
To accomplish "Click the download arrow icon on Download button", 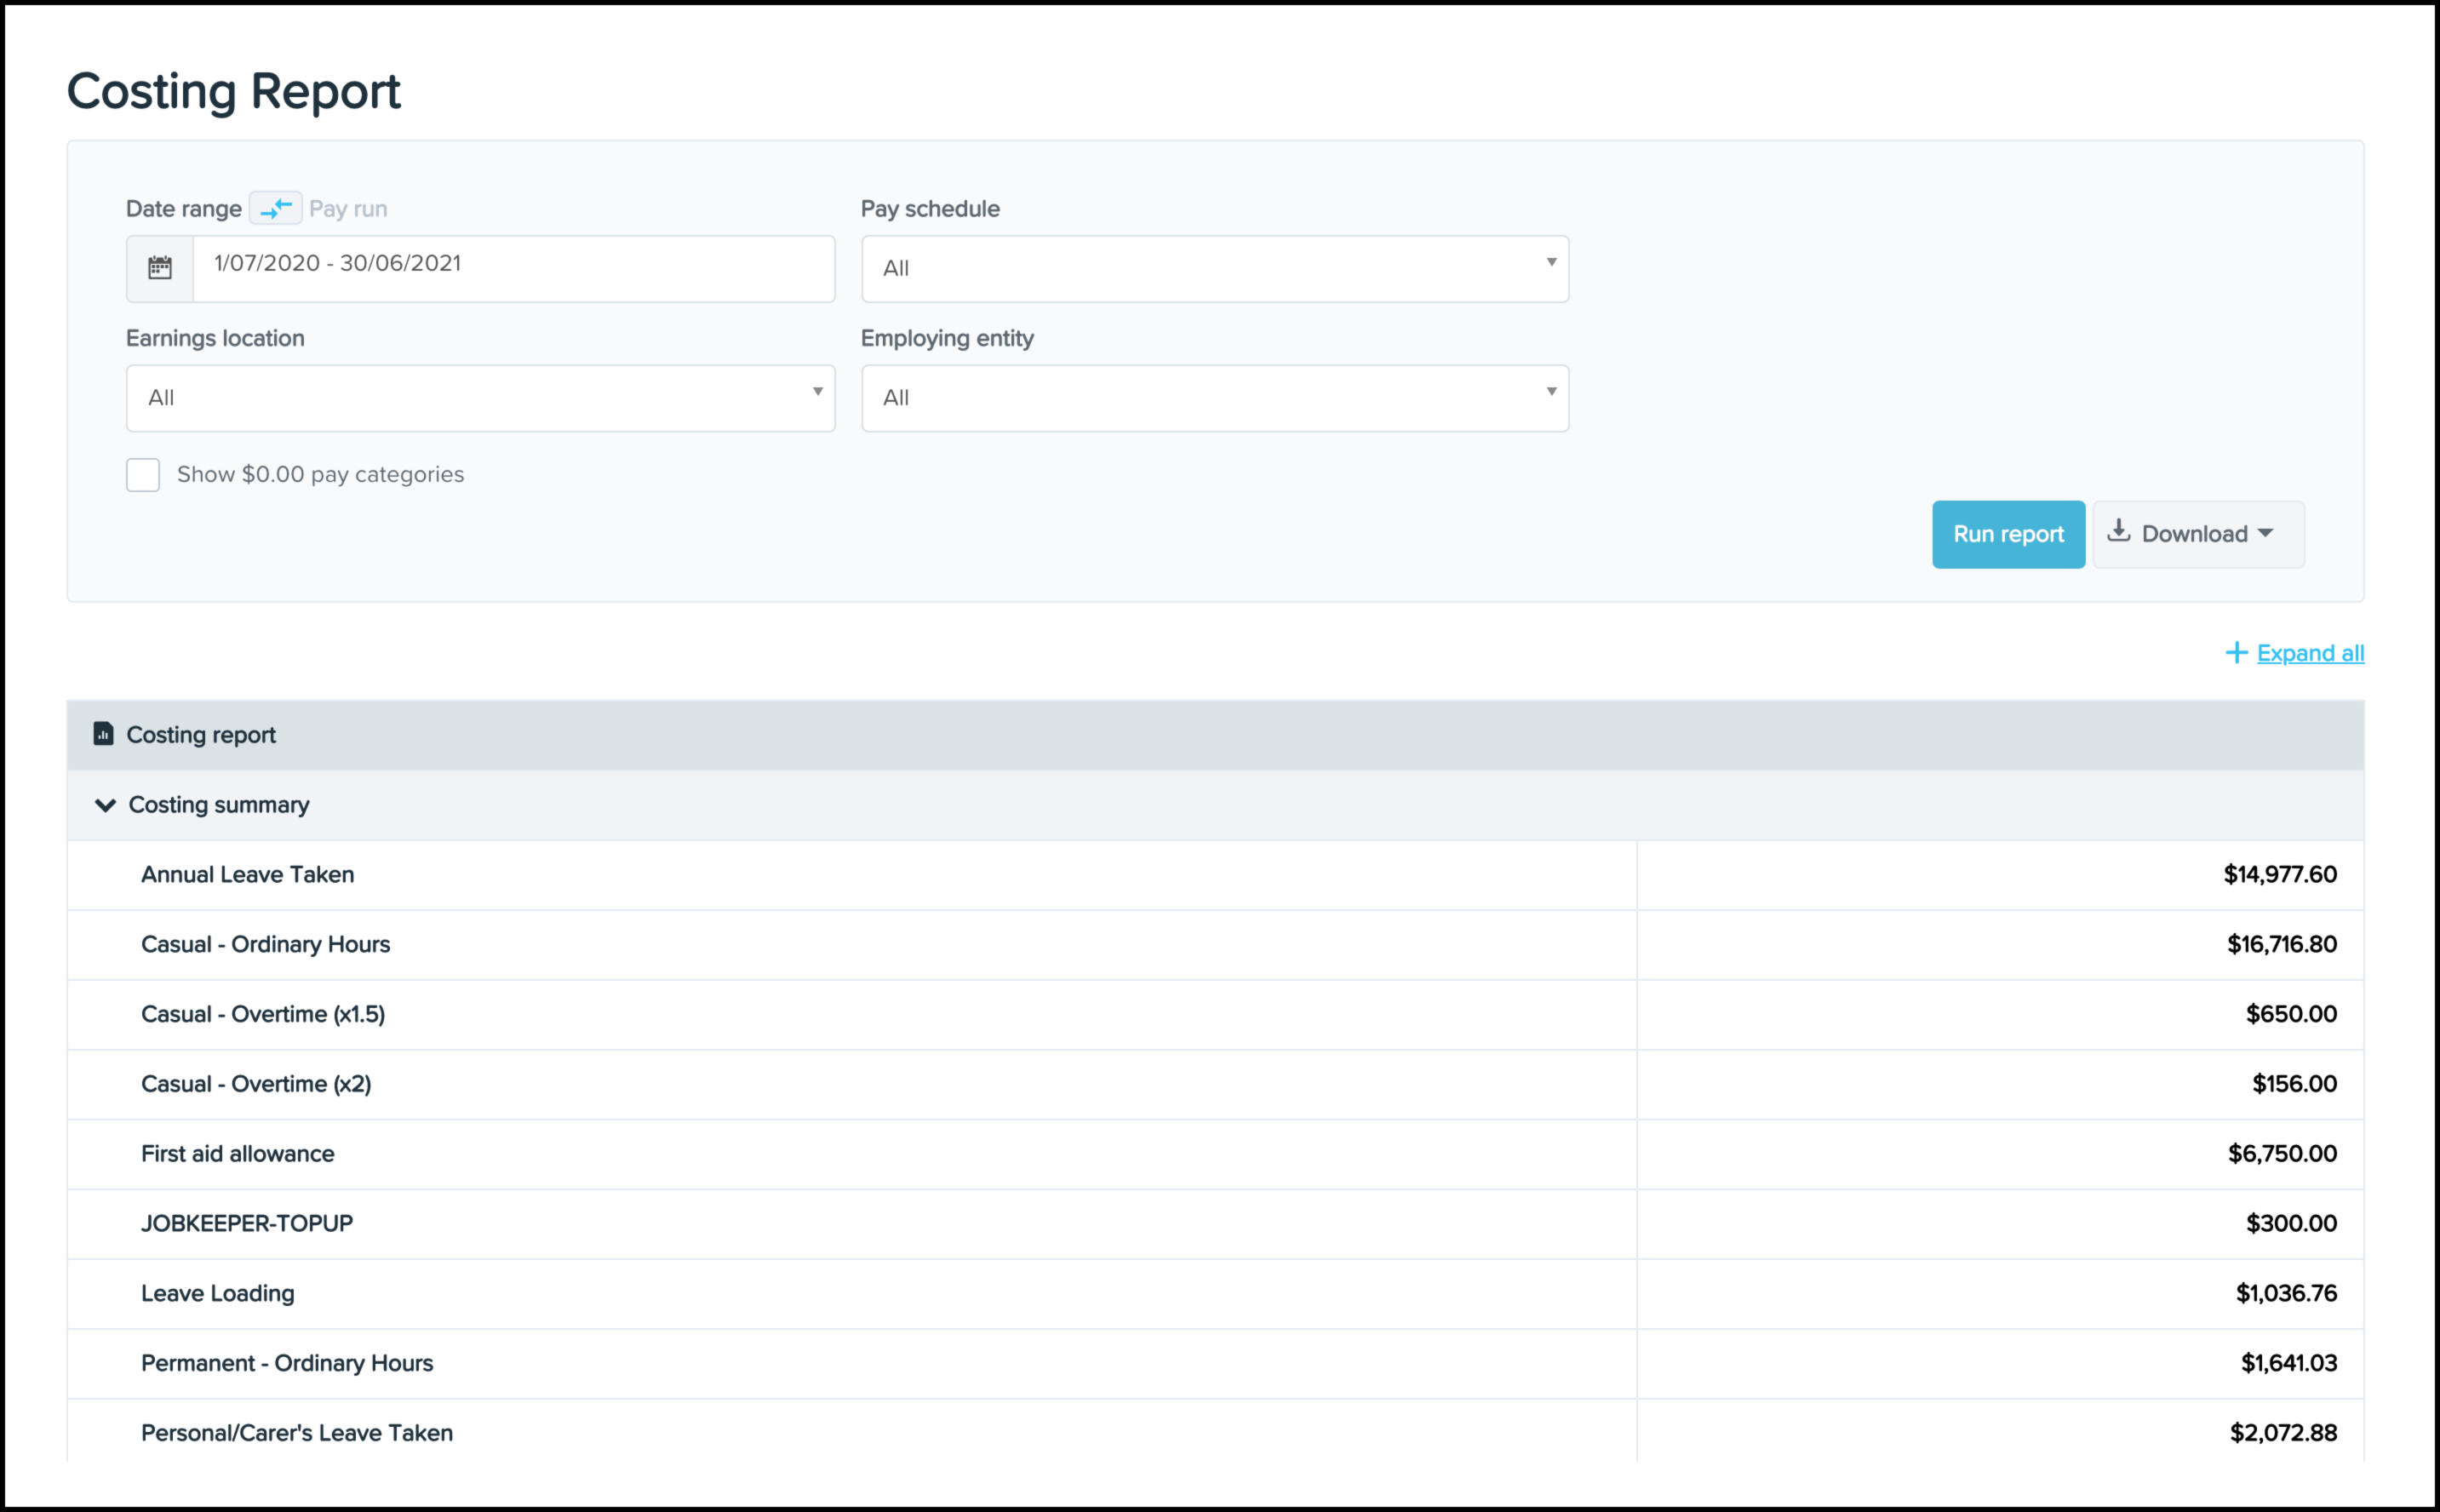I will (x=2118, y=532).
